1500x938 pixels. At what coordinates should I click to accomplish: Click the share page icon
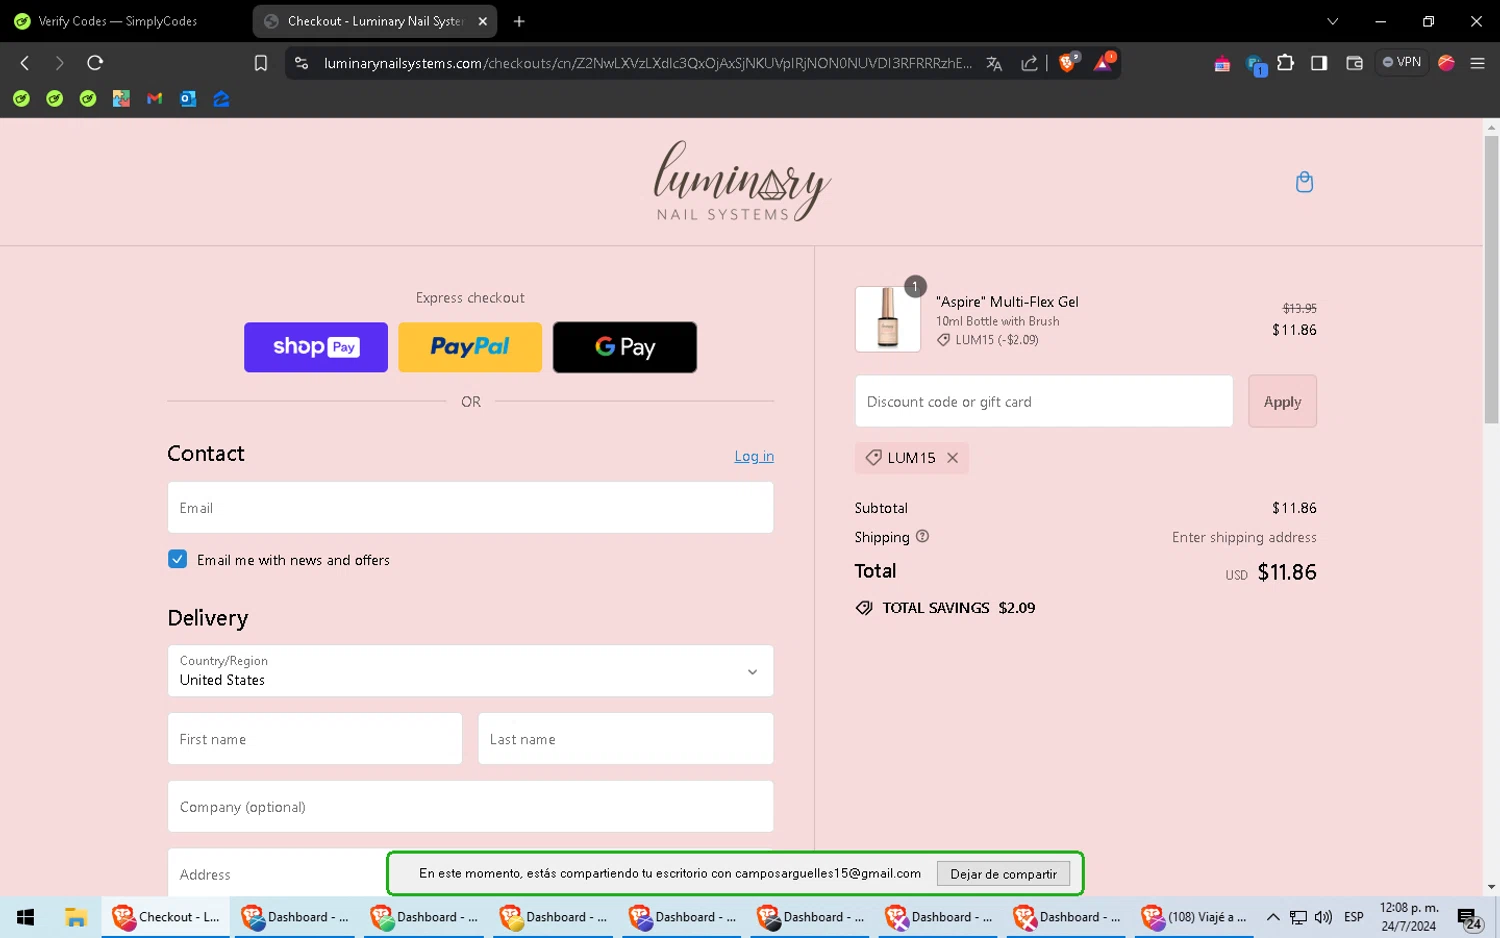[x=1029, y=63]
